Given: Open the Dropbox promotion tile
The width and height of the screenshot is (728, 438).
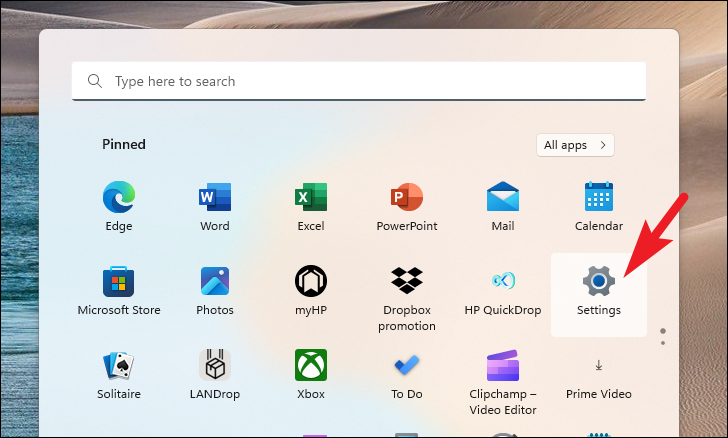Looking at the screenshot, I should tap(407, 297).
